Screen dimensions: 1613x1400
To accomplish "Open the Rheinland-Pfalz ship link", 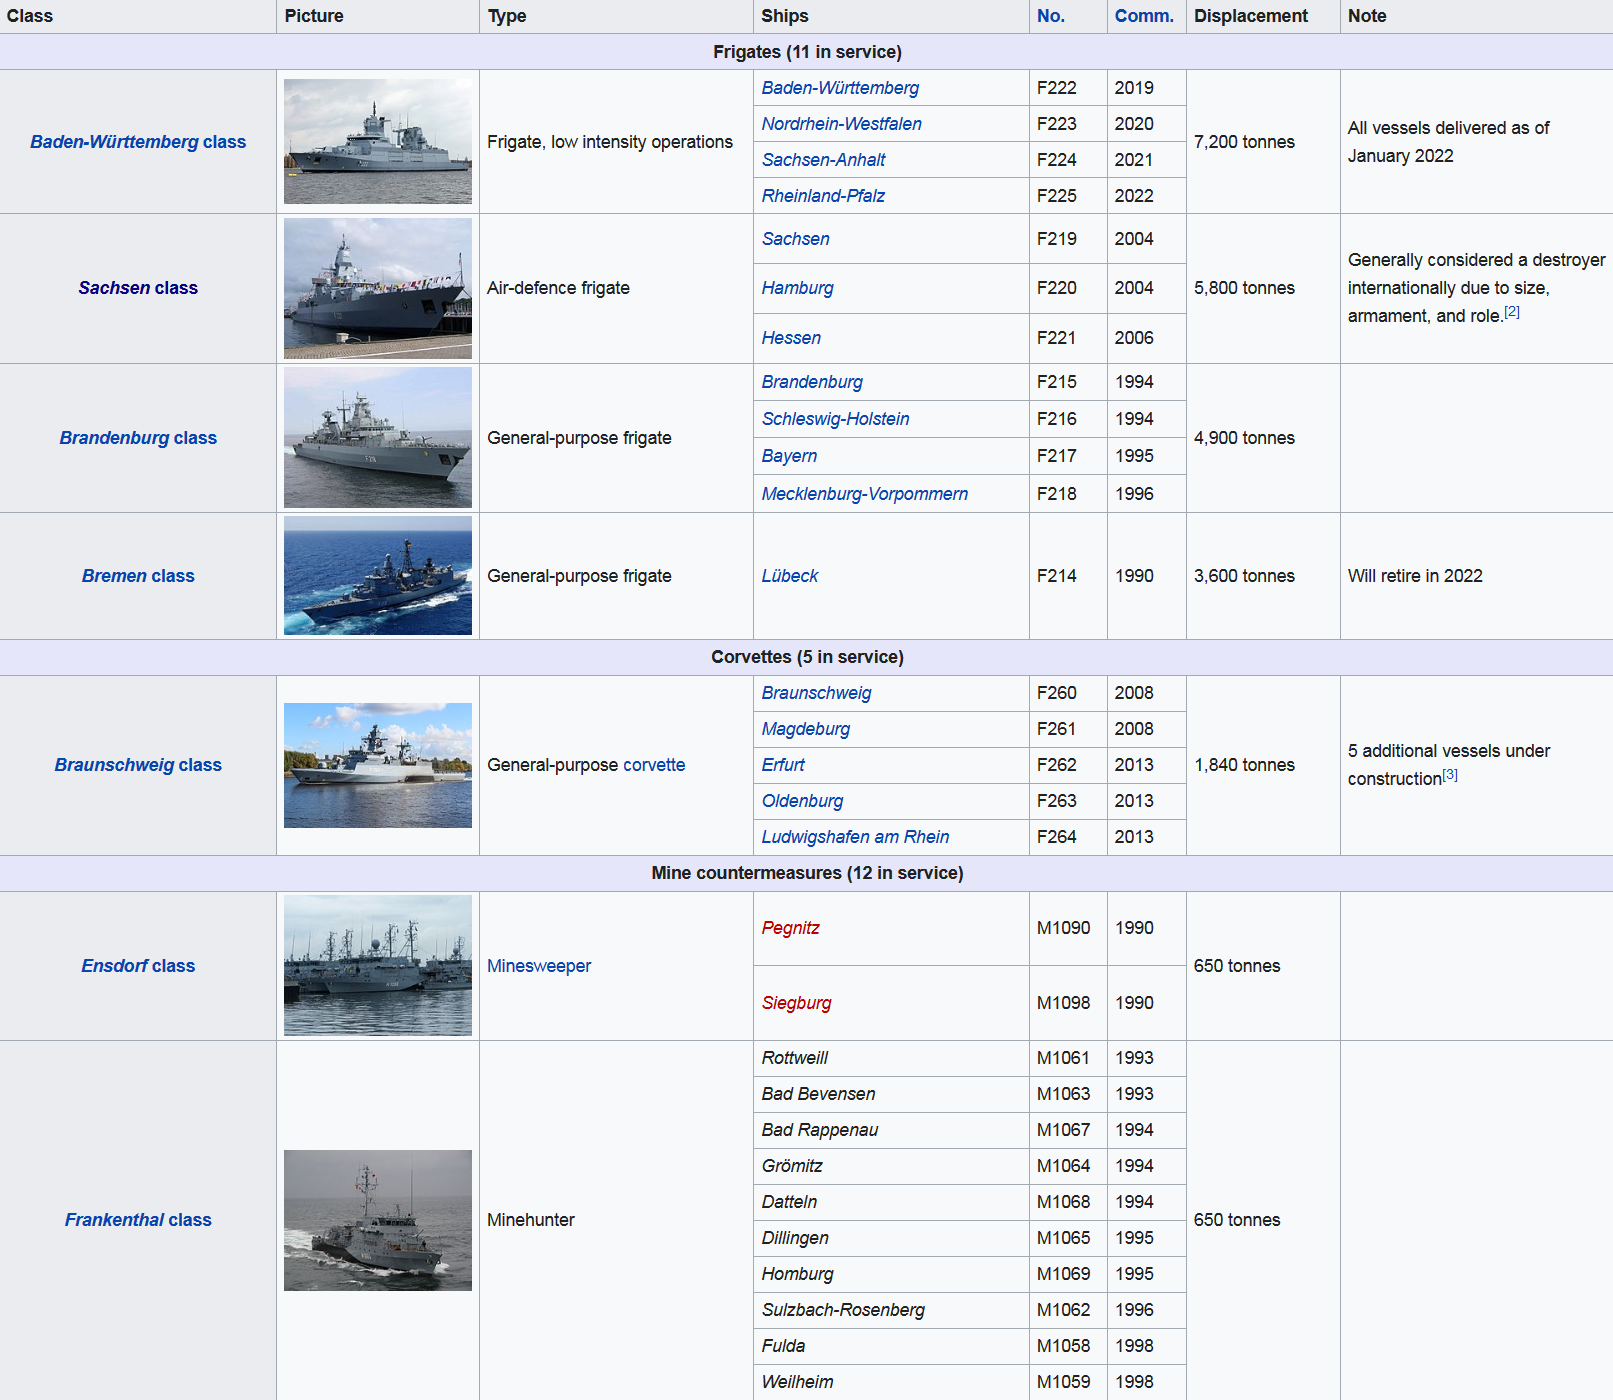I will point(823,196).
